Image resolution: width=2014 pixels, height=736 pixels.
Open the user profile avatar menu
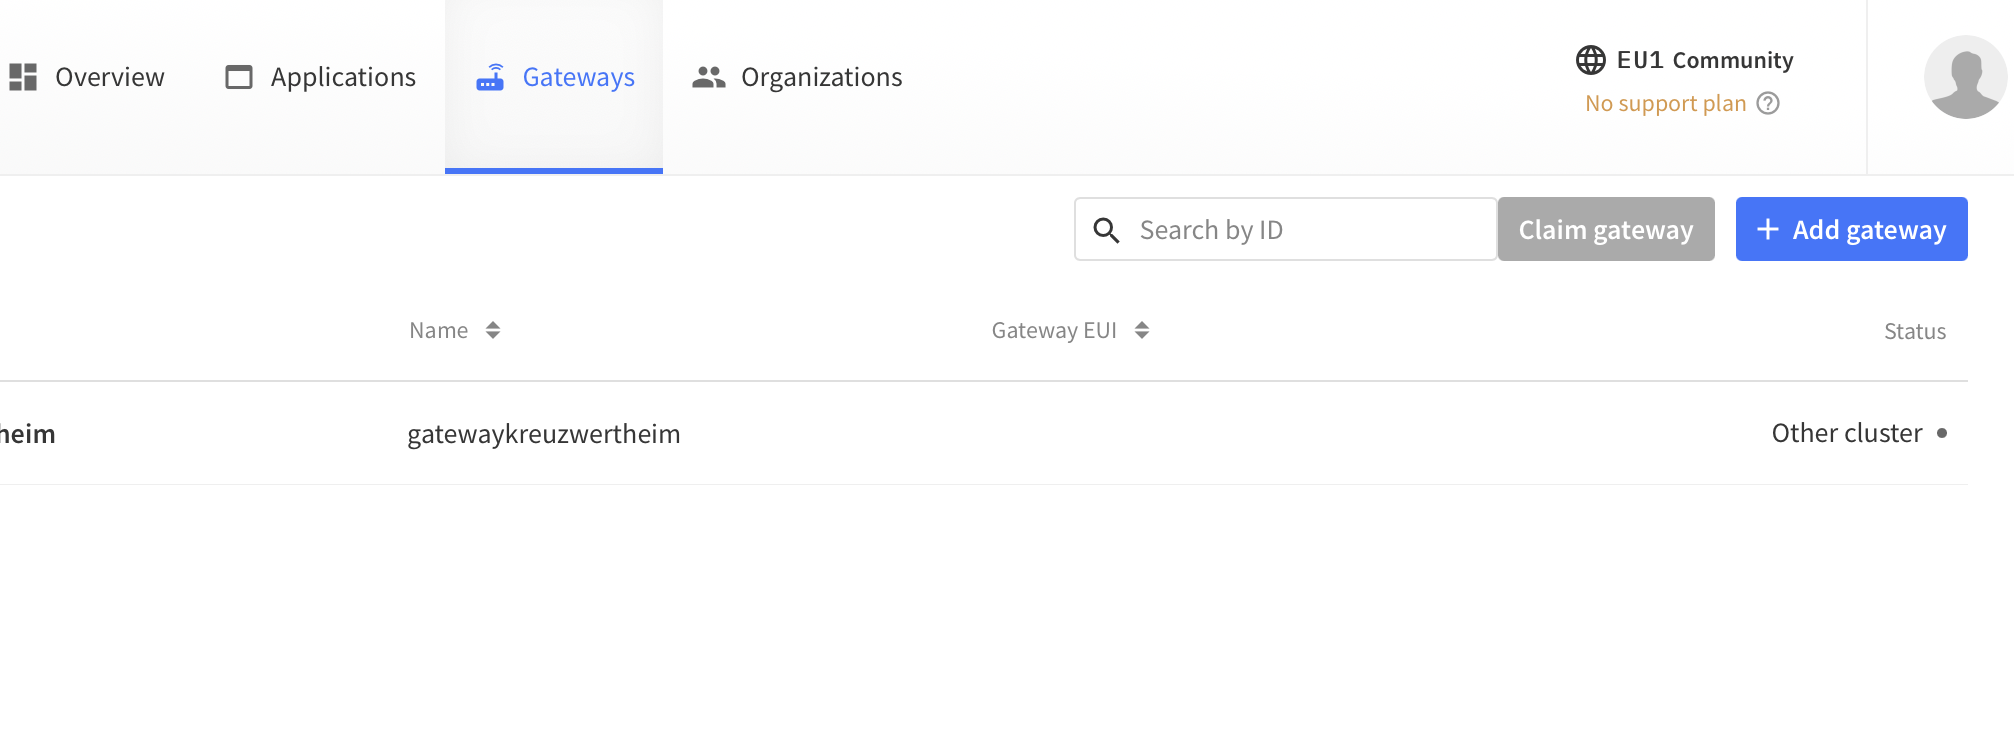point(1965,77)
